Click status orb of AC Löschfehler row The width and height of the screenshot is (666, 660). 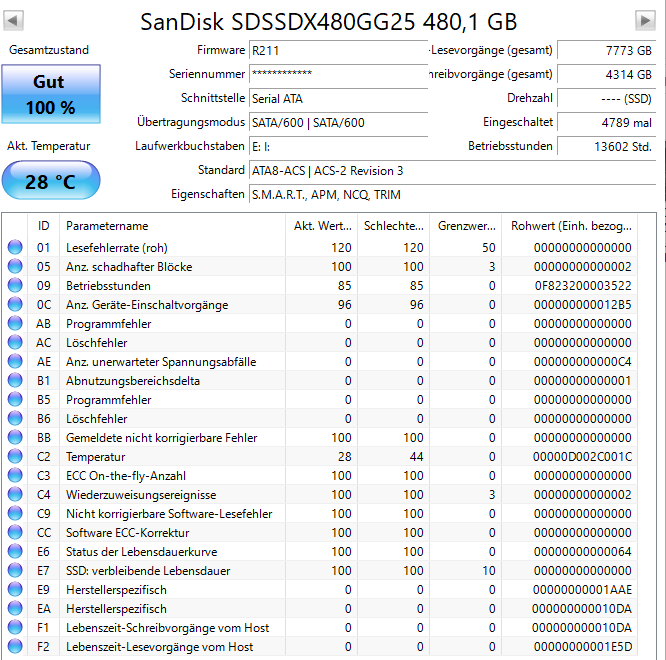tap(15, 342)
